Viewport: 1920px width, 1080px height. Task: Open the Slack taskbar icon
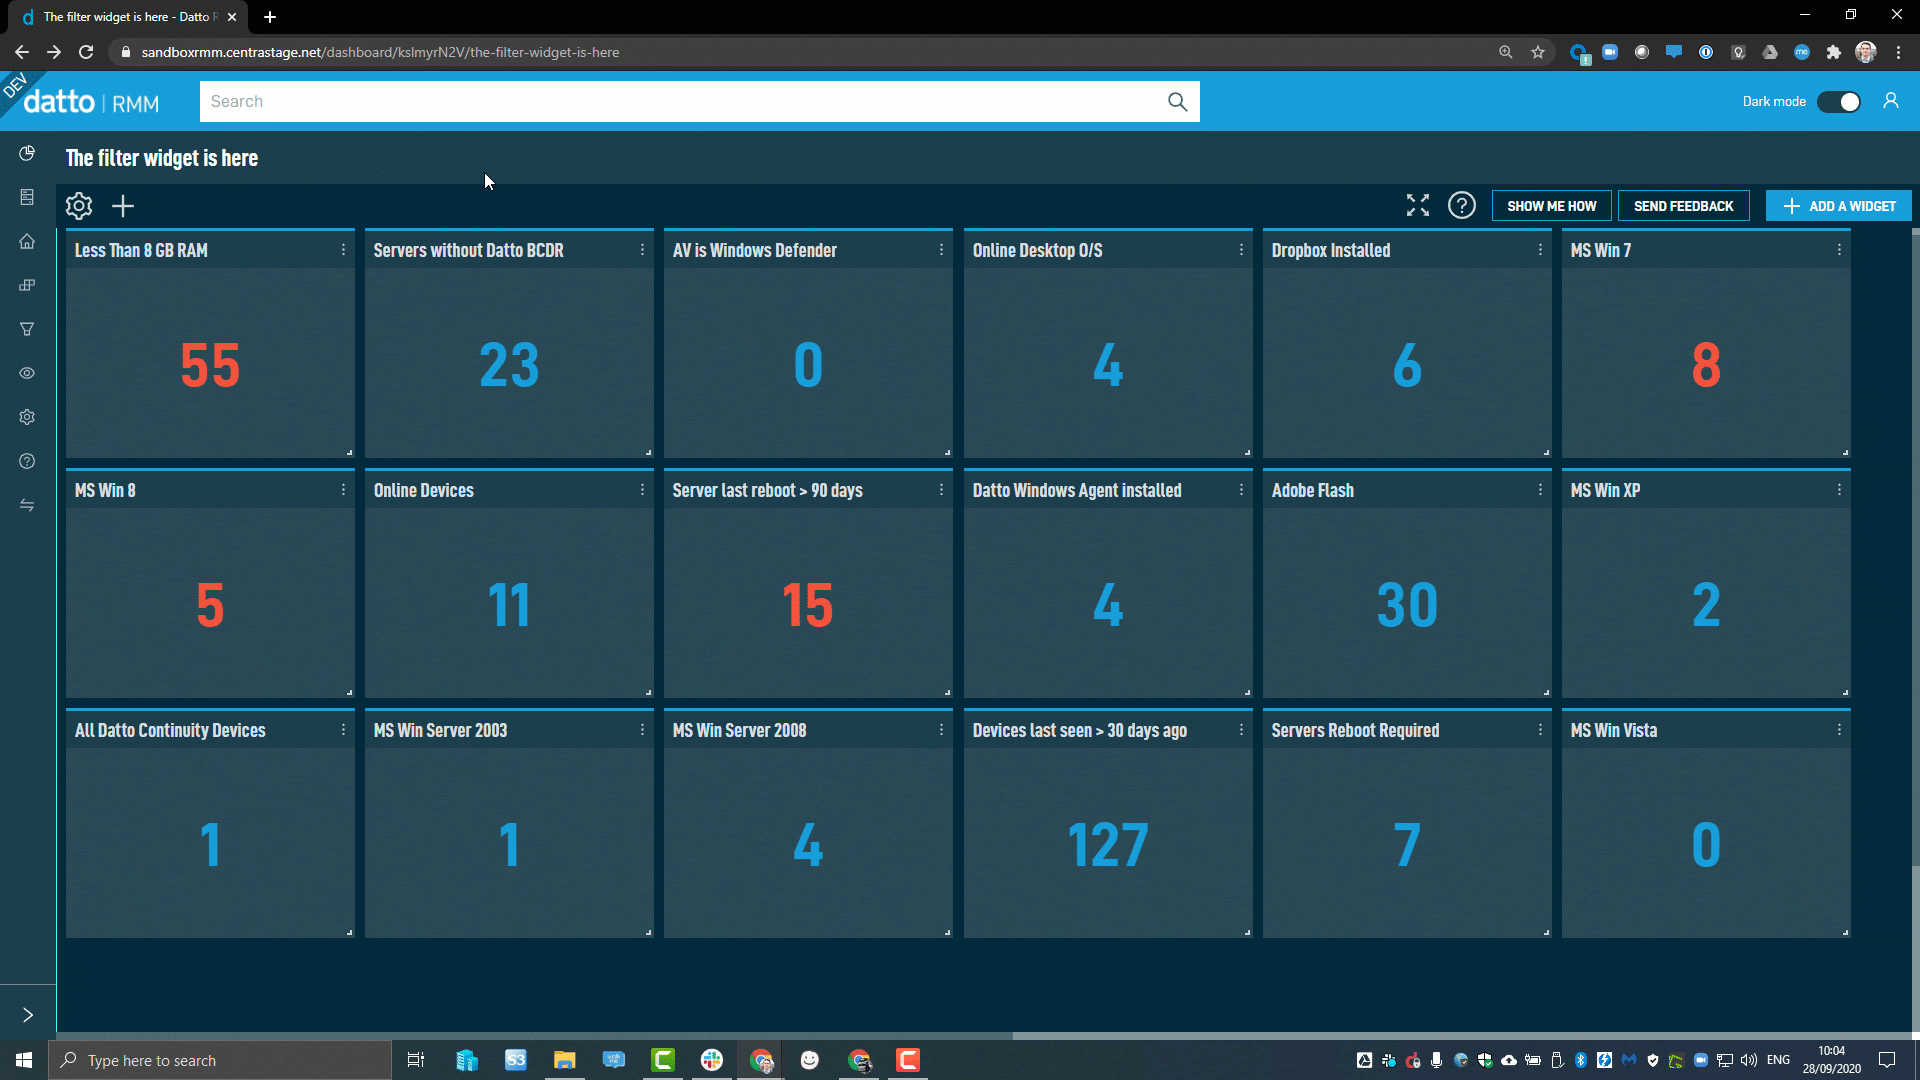712,1060
